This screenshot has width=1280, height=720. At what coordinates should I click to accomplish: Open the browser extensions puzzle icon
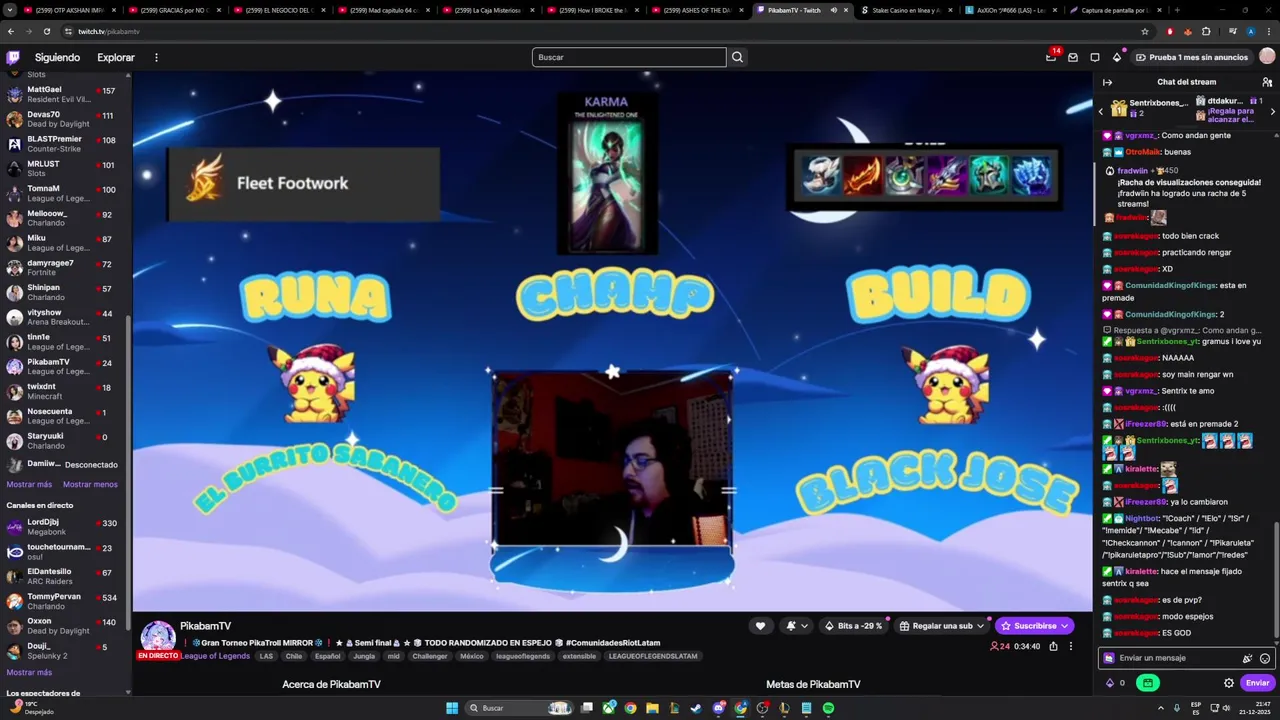point(1206,31)
